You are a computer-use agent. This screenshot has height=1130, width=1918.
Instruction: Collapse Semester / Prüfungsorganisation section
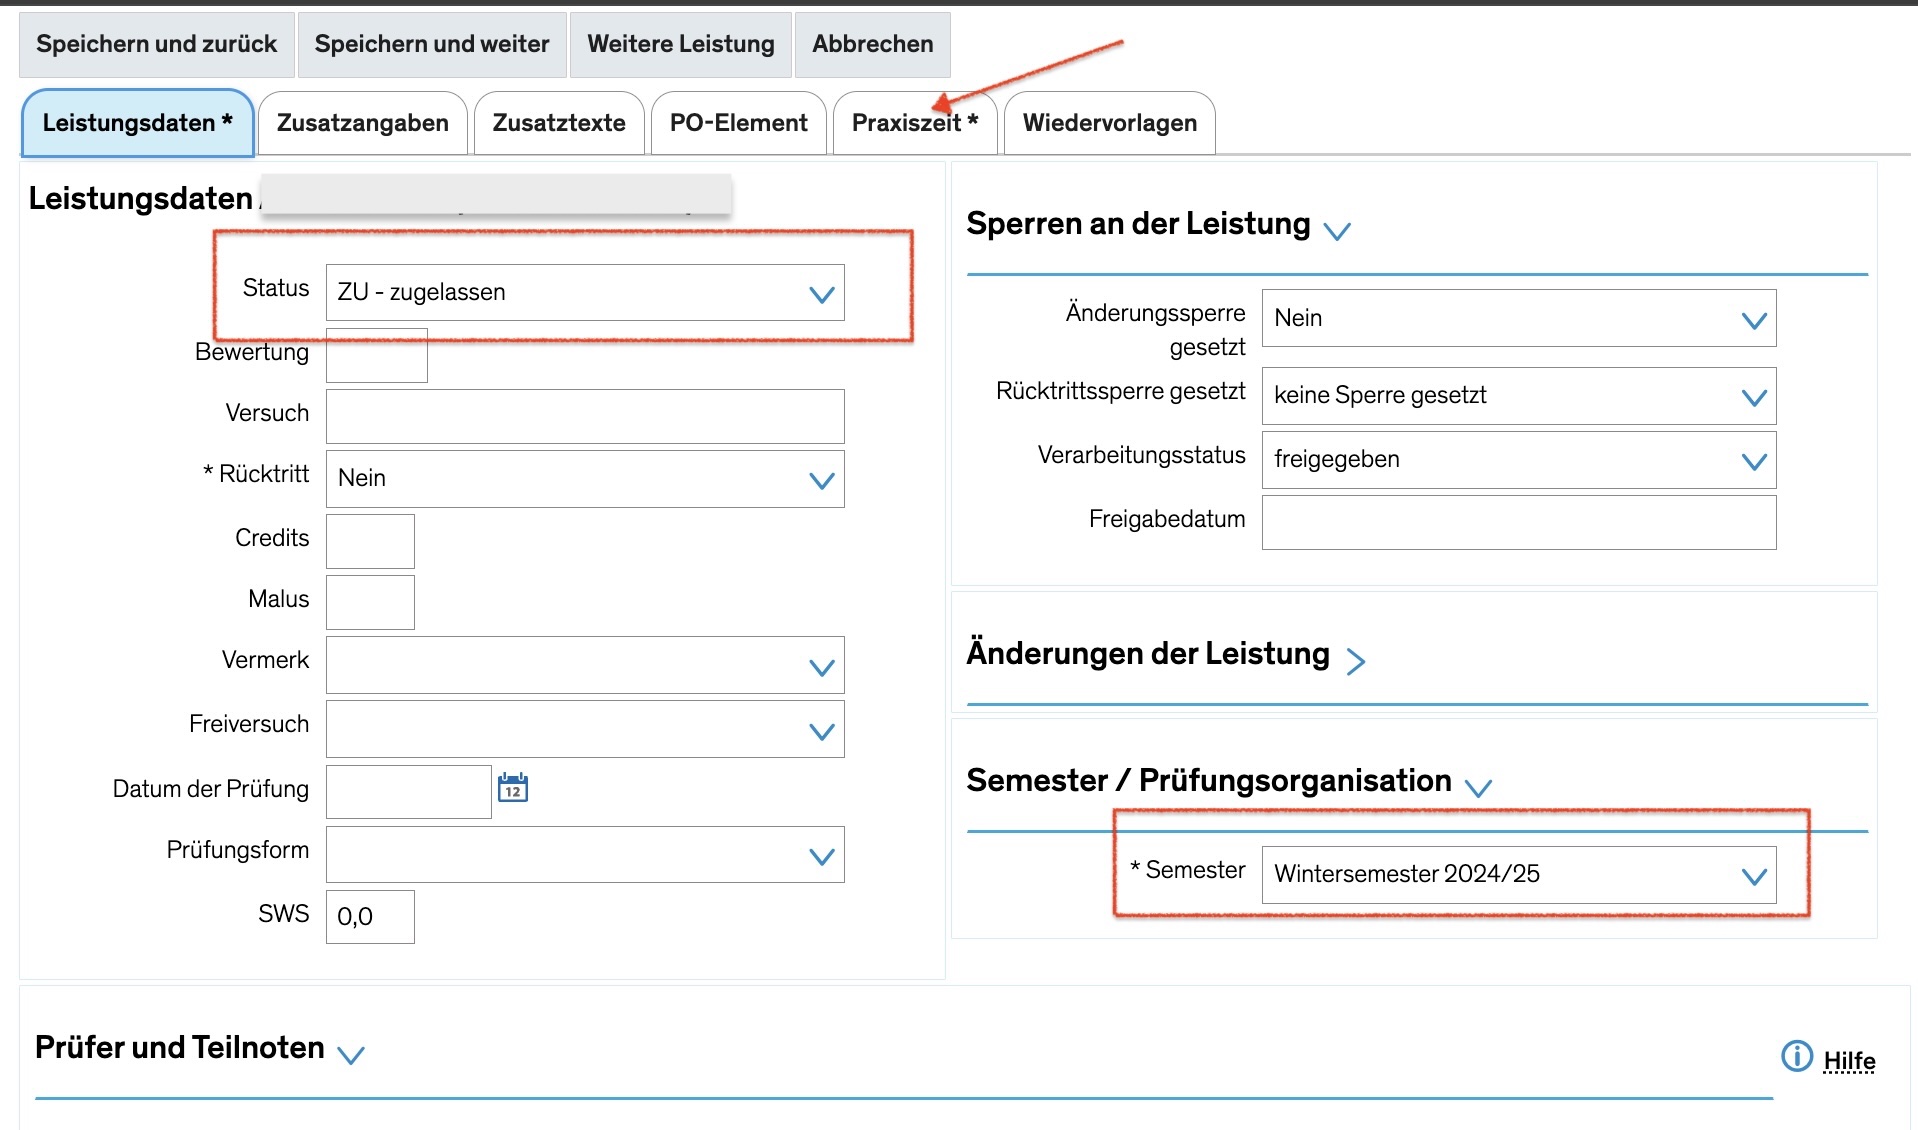pos(1478,788)
